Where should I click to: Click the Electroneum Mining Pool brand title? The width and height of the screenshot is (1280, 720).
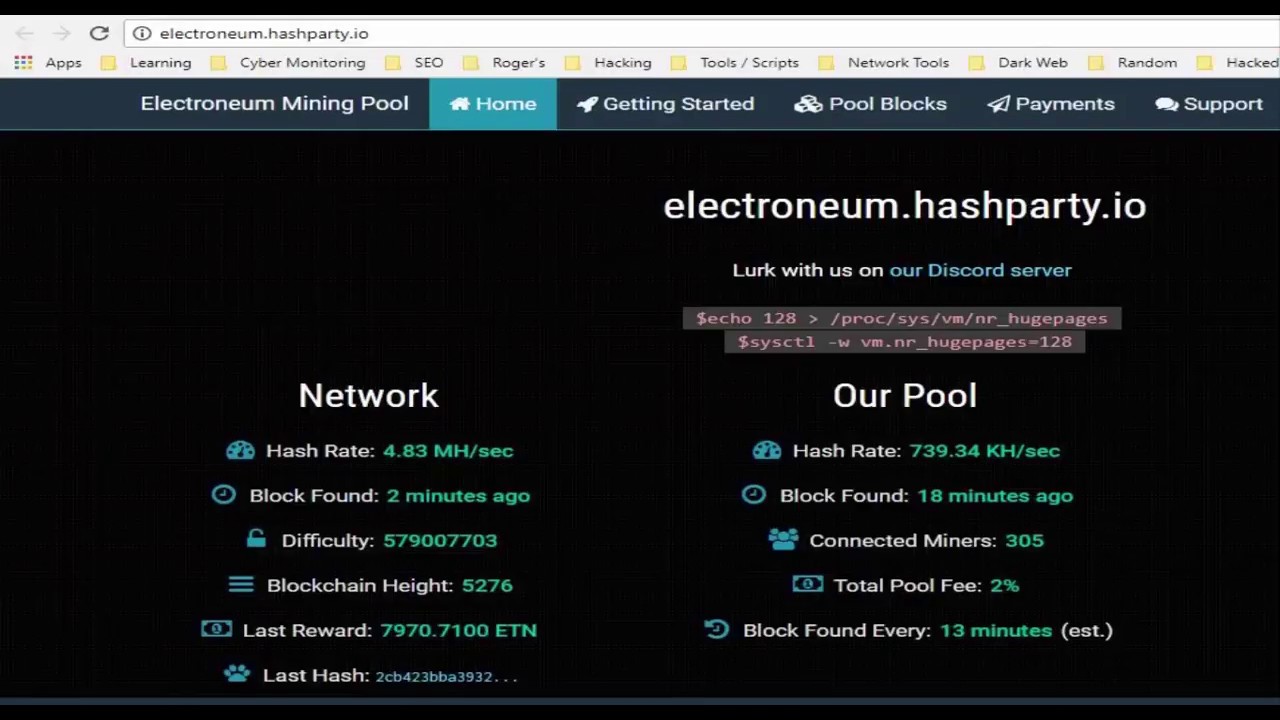[x=274, y=104]
